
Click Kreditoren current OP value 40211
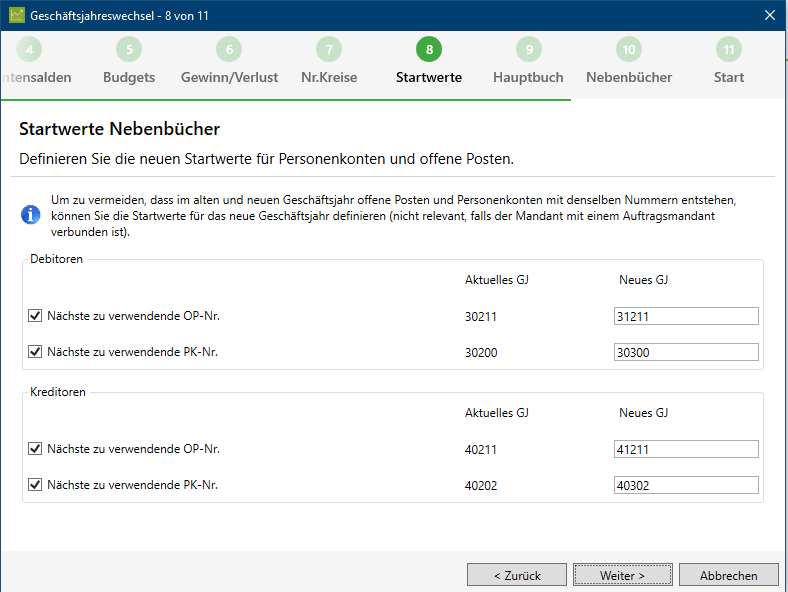(481, 449)
